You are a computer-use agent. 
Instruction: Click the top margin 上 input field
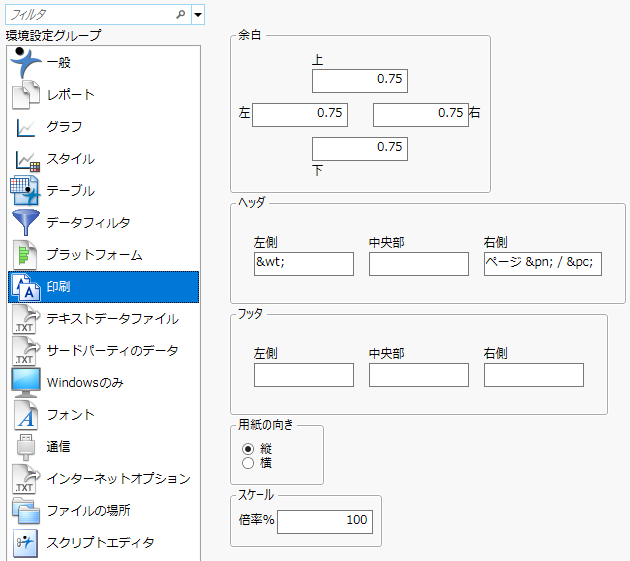pyautogui.click(x=360, y=80)
